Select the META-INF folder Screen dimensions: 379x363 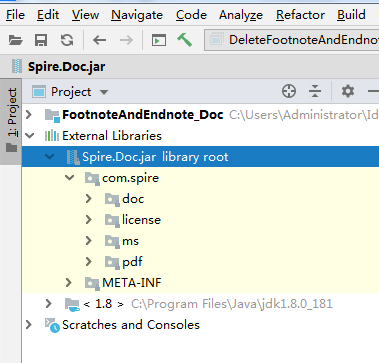(x=132, y=283)
